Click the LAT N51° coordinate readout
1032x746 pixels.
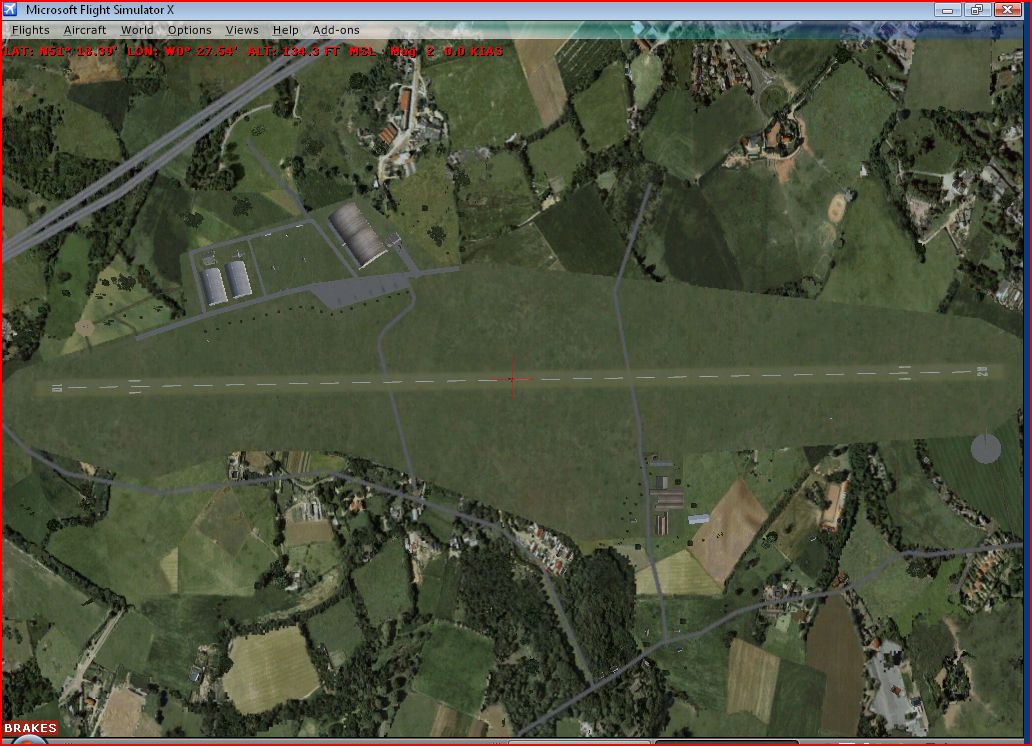tap(59, 51)
